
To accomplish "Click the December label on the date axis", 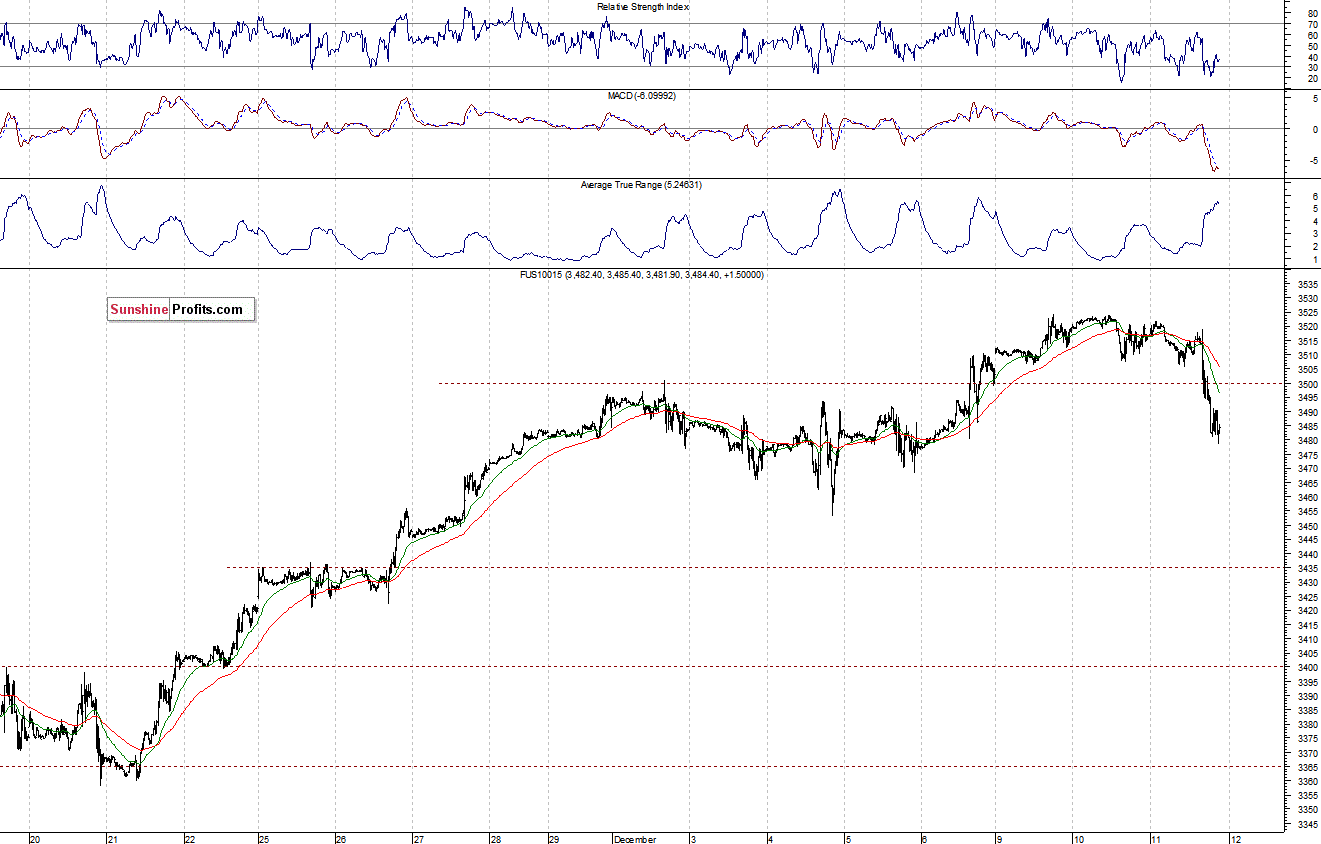I will point(635,840).
